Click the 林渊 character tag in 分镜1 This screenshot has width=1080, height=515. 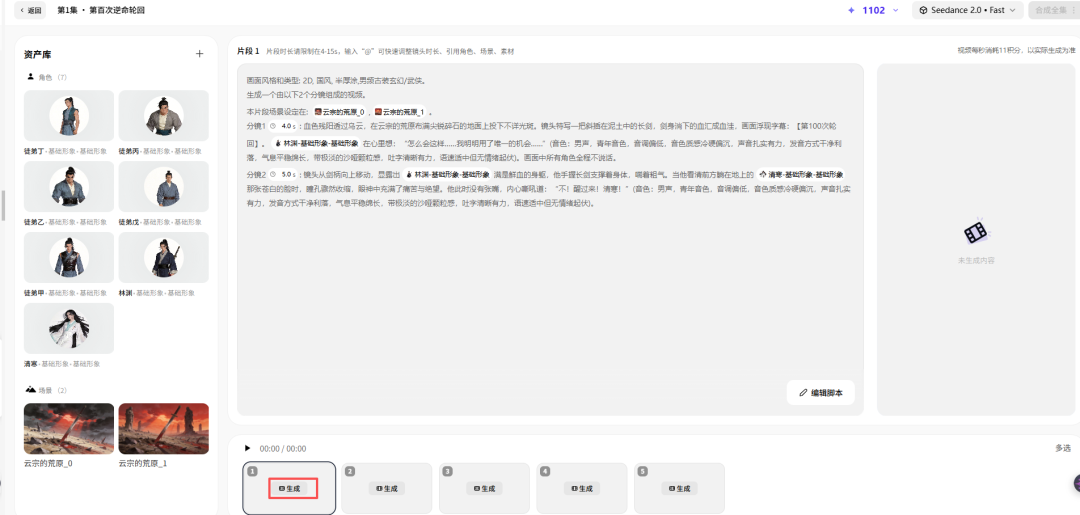click(316, 143)
